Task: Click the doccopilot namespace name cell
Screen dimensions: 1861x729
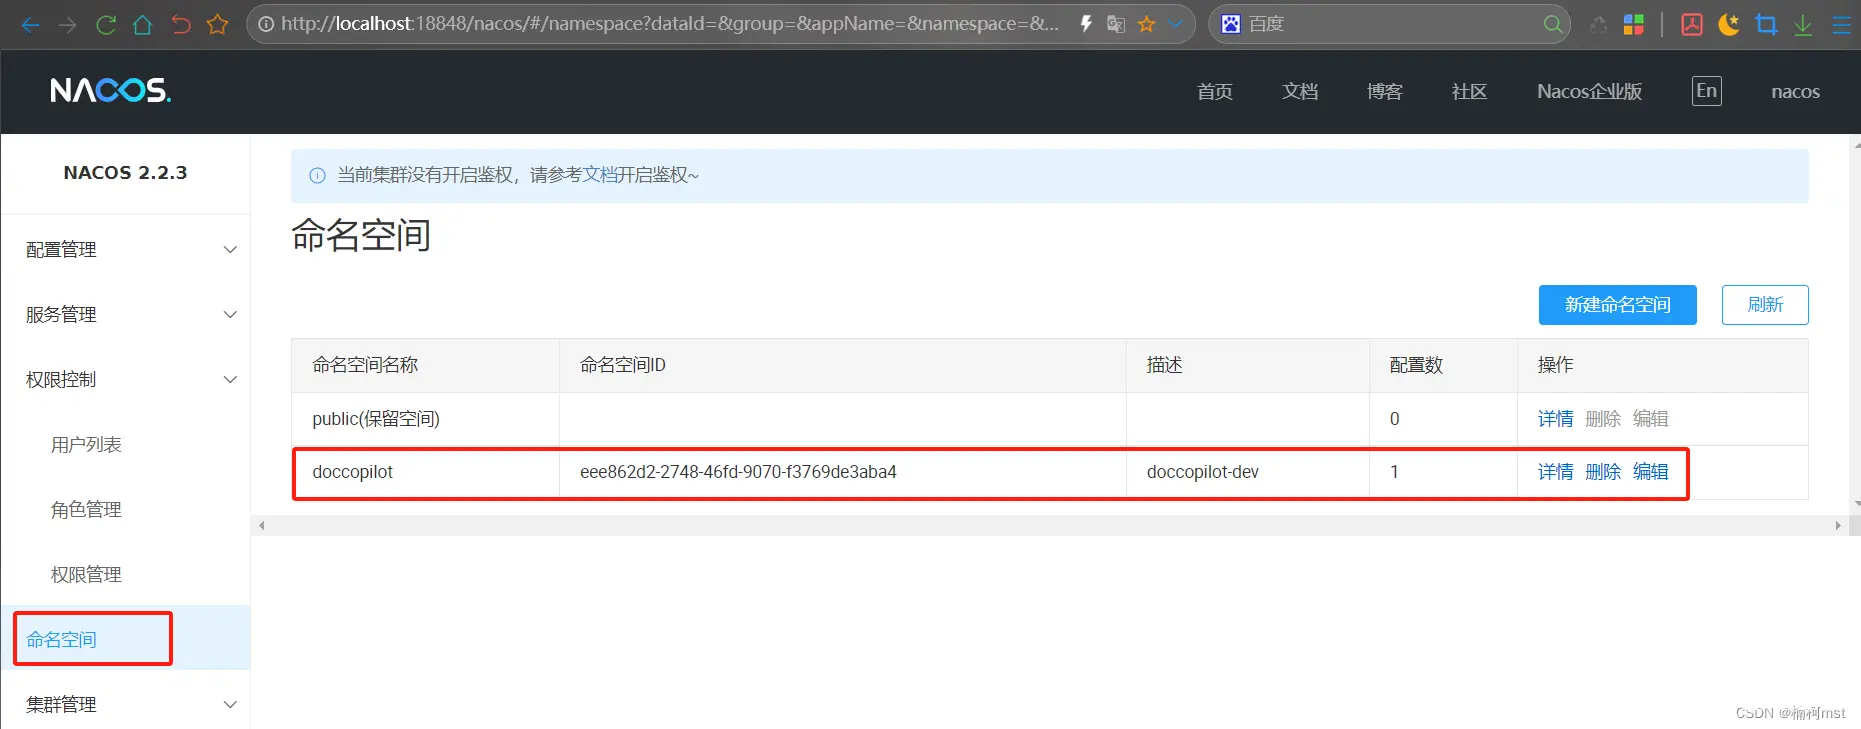Action: 425,472
